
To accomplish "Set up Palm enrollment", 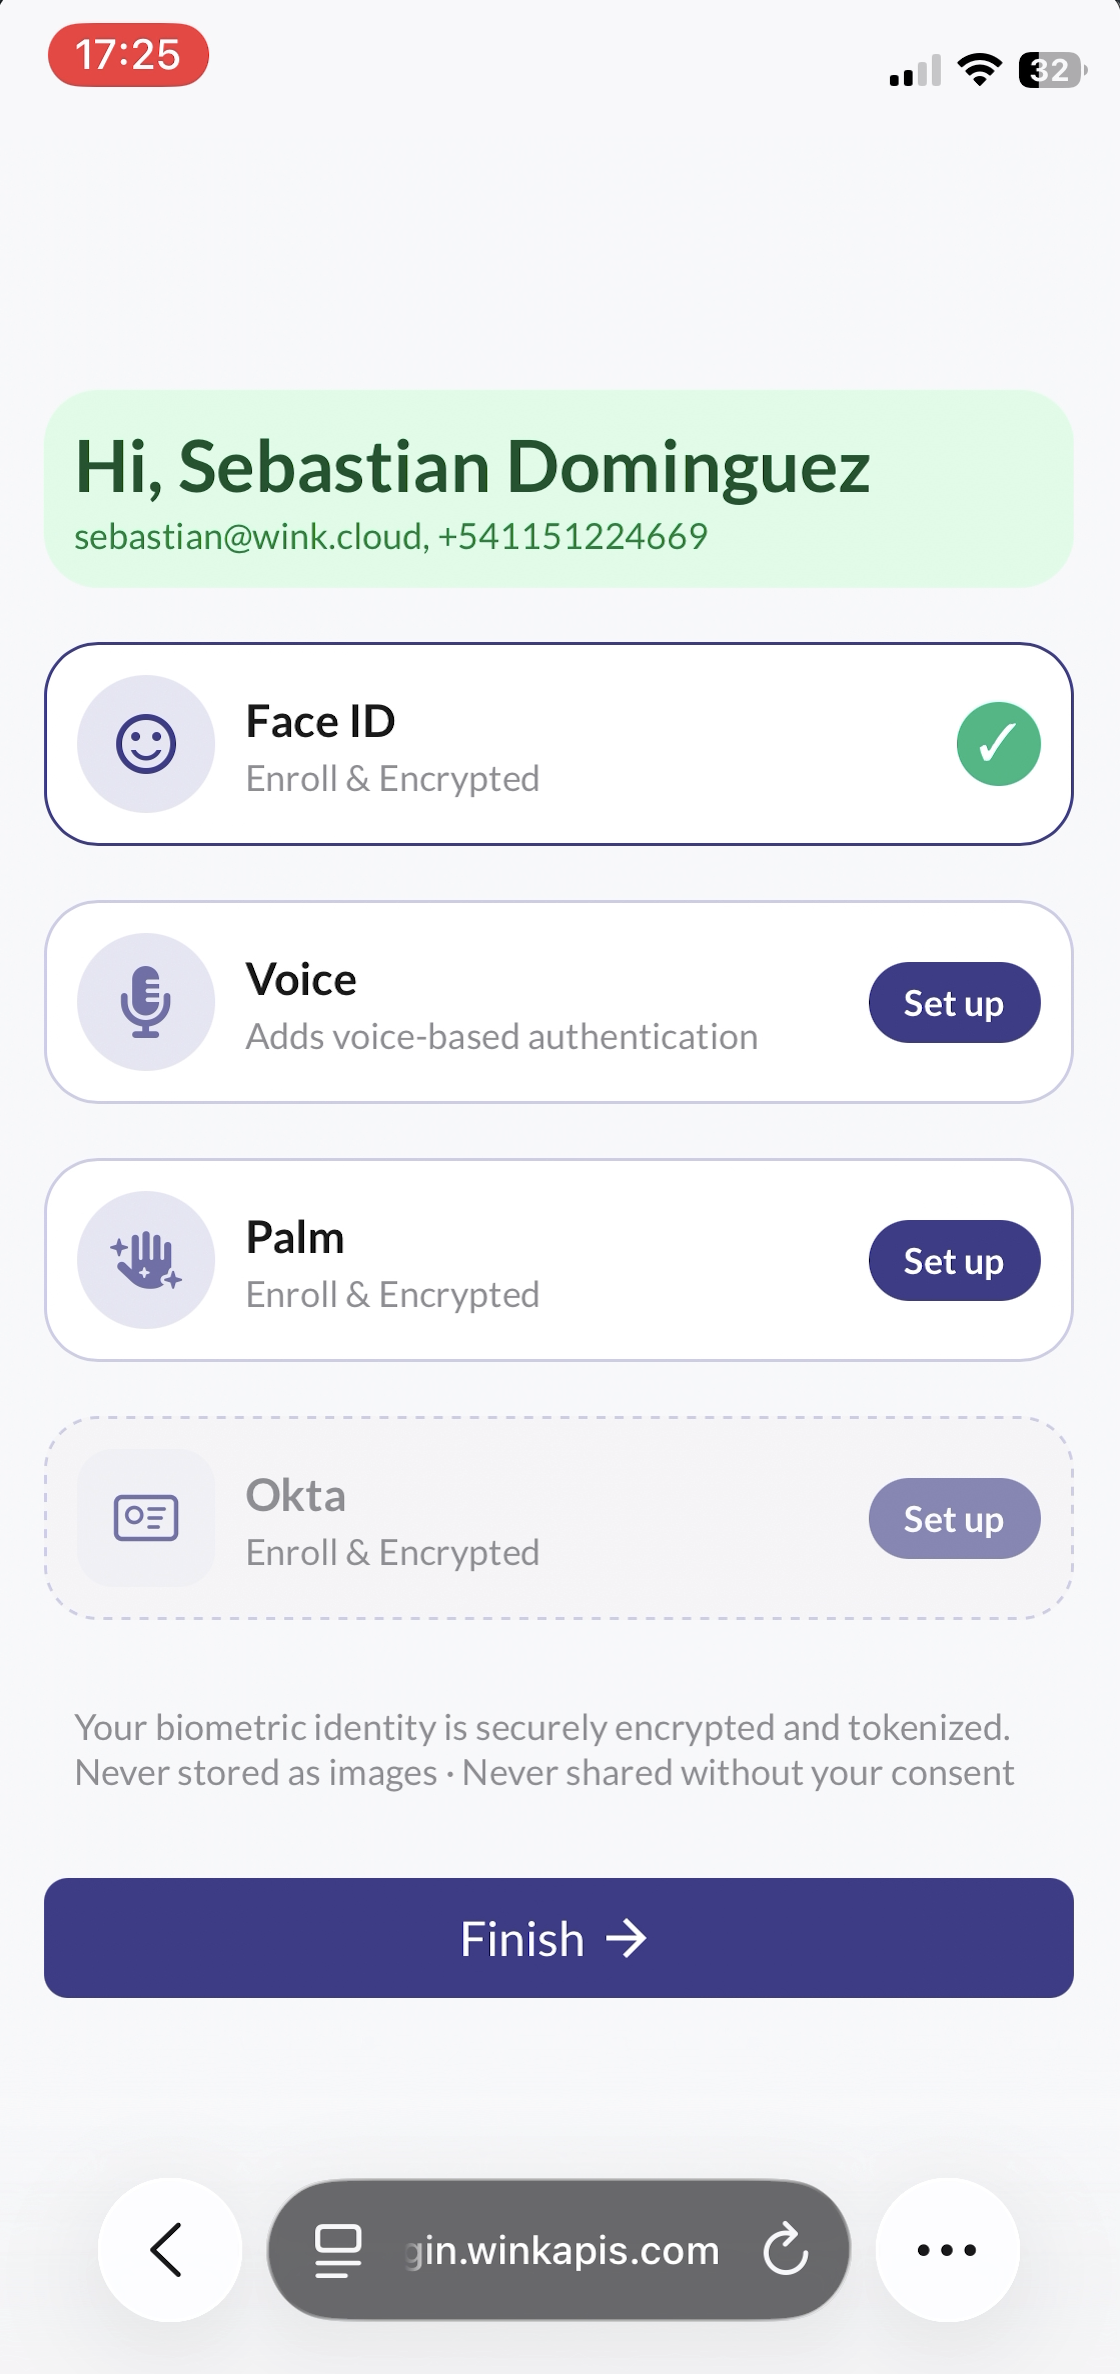I will [x=954, y=1261].
